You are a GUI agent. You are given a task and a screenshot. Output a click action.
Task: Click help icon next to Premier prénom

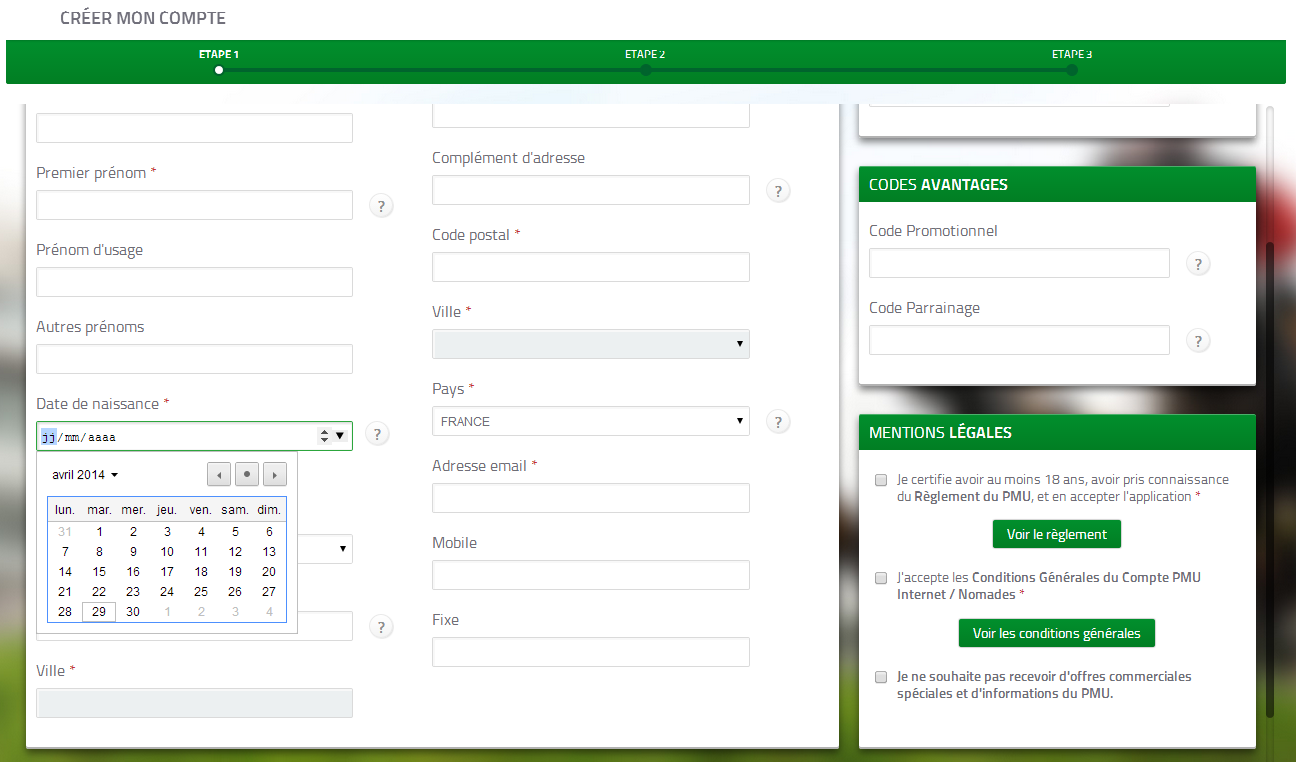[380, 206]
